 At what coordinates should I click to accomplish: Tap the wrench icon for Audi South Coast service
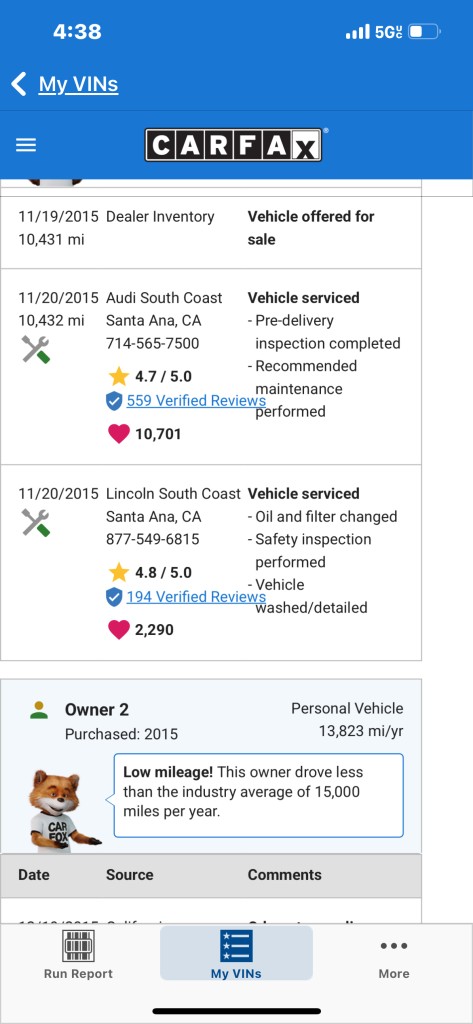pos(35,350)
